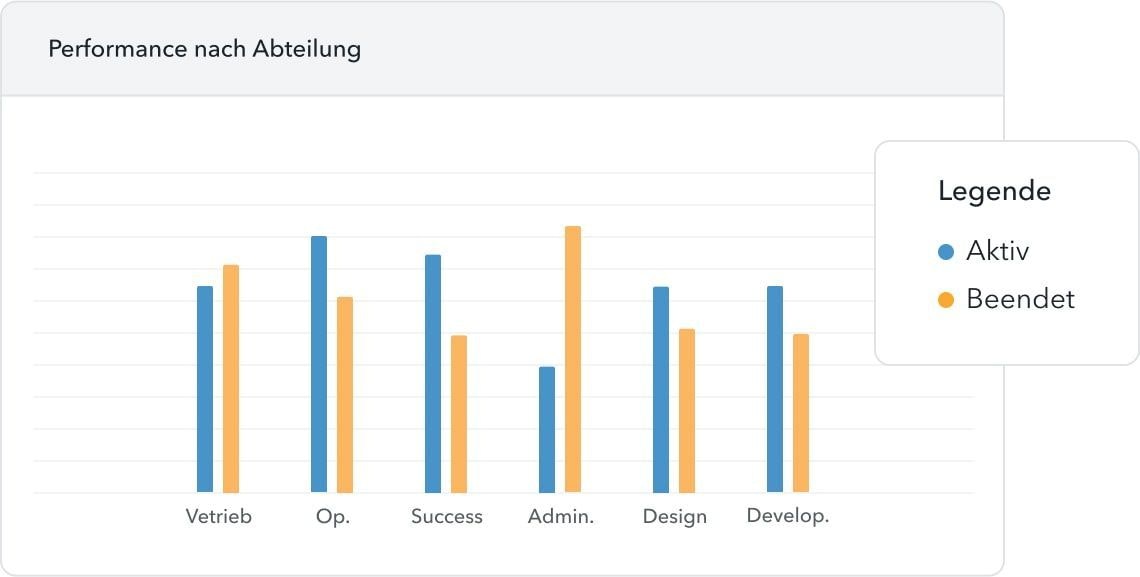Image resolution: width=1140 pixels, height=577 pixels.
Task: Toggle the Aktiv series label in legend
Action: (997, 251)
